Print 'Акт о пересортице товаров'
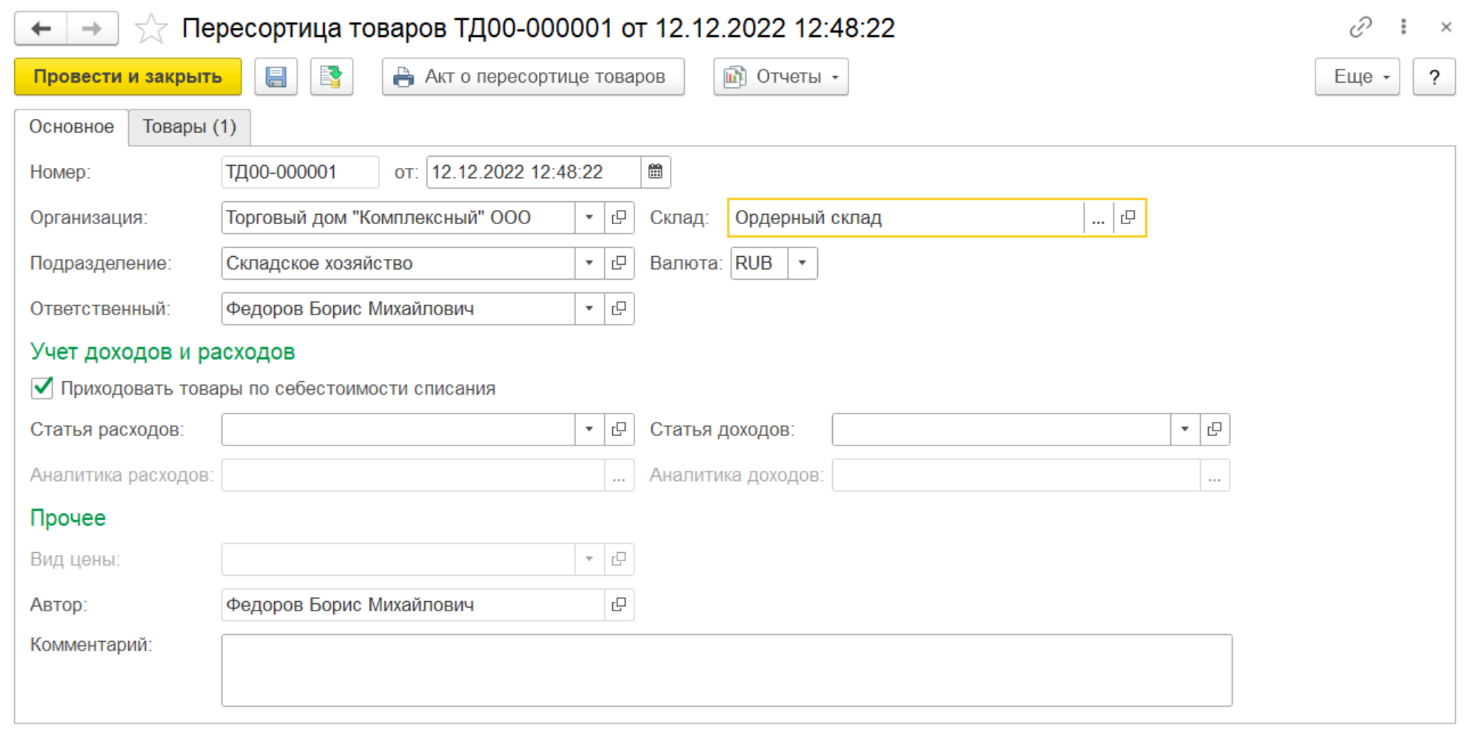This screenshot has height=735, width=1470. 533,77
